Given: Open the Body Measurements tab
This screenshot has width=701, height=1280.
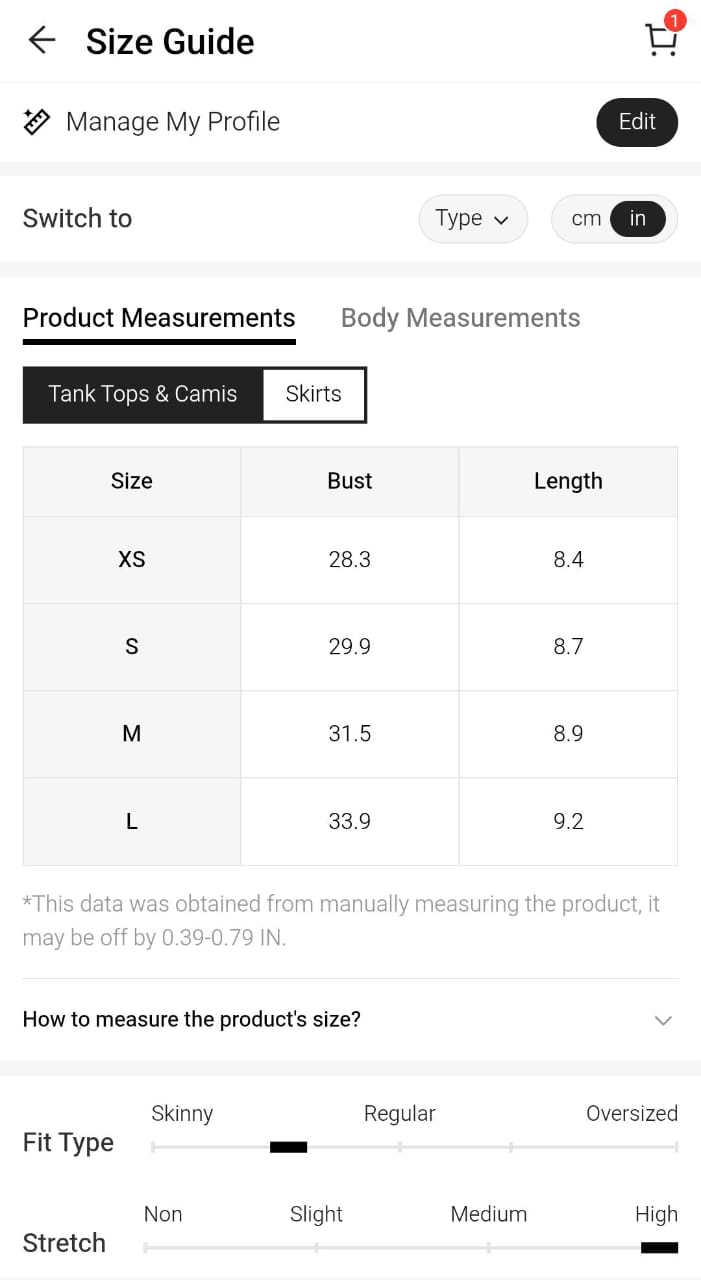Looking at the screenshot, I should [460, 318].
